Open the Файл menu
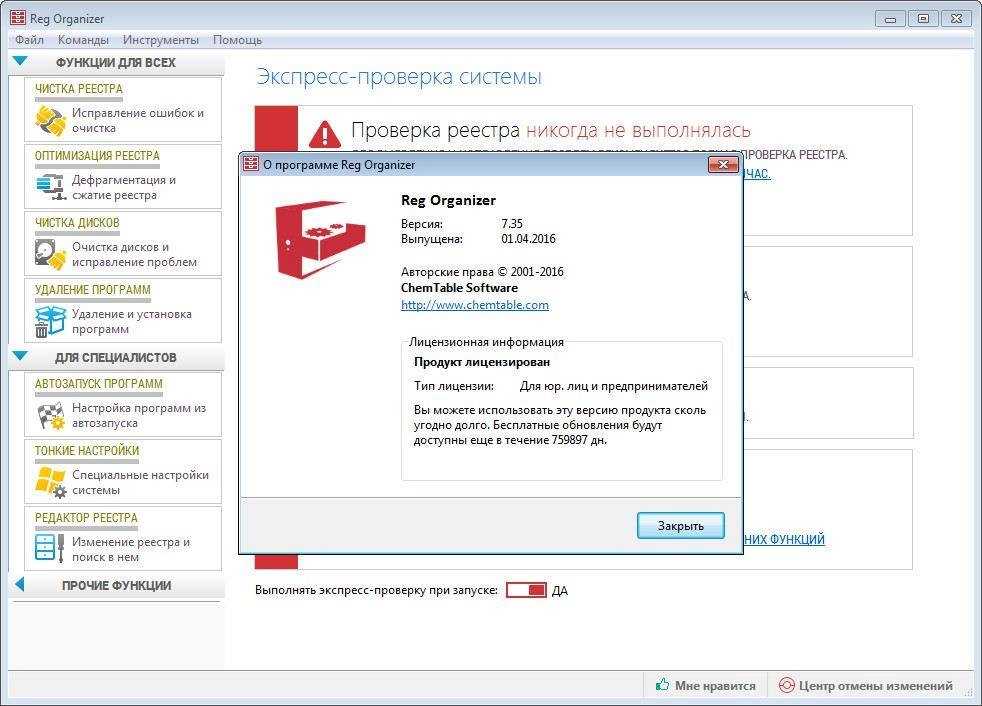This screenshot has width=982, height=706. click(29, 40)
